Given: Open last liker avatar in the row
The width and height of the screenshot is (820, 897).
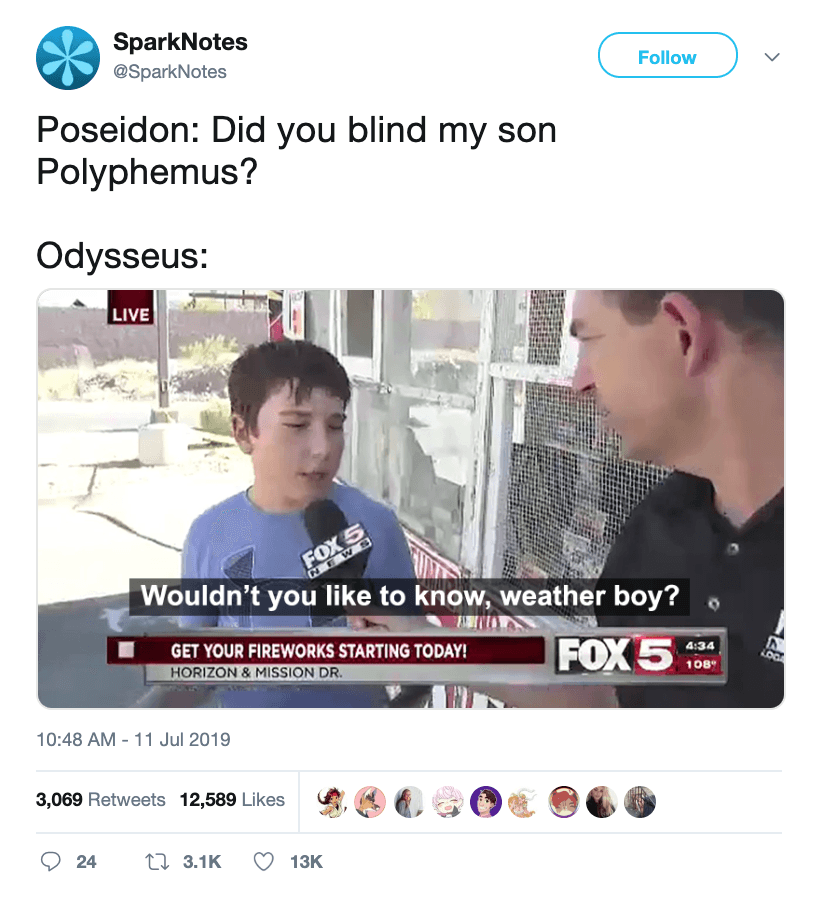Looking at the screenshot, I should [640, 801].
